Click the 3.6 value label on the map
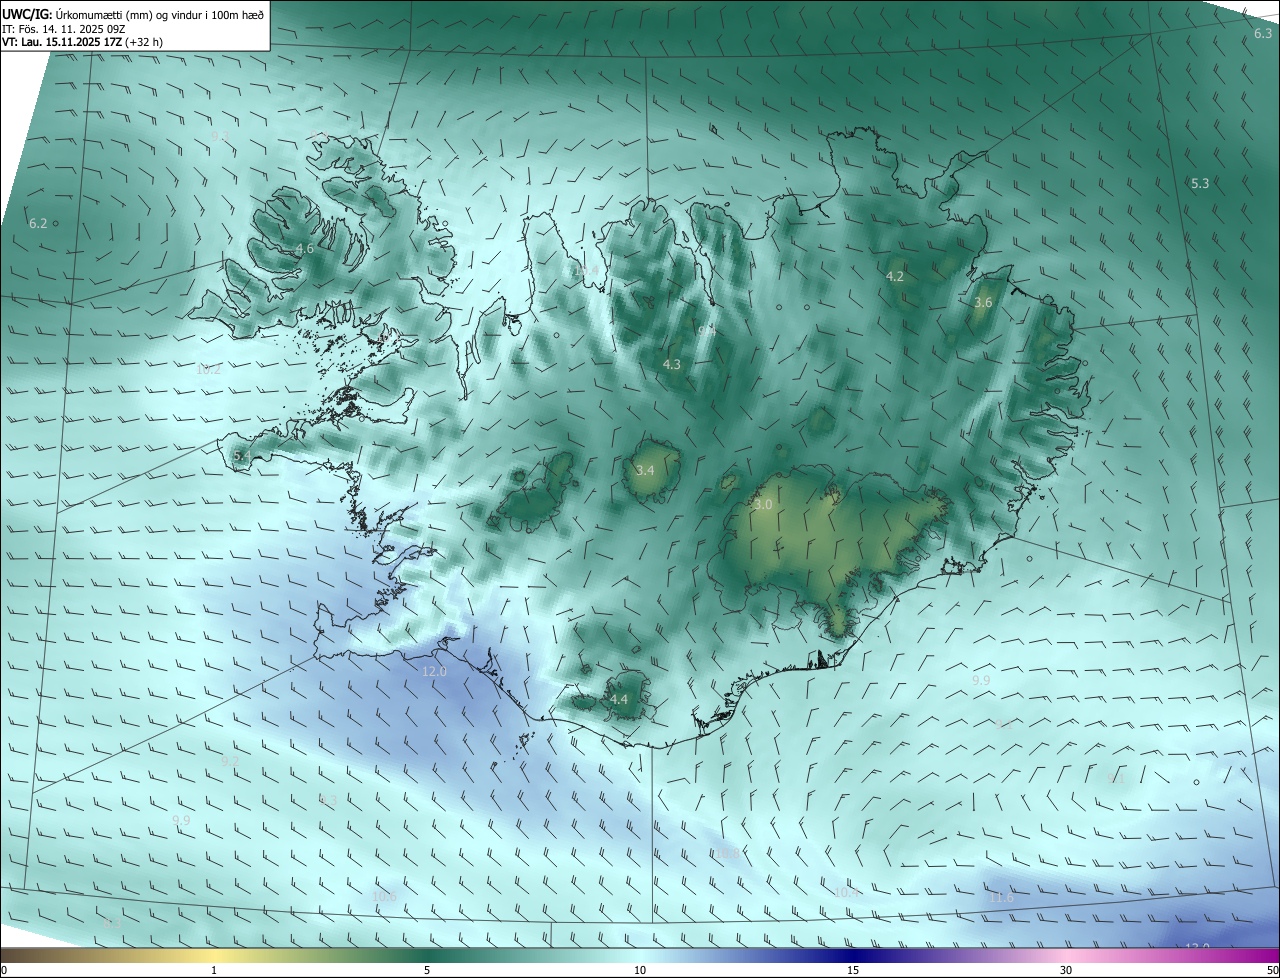Image resolution: width=1280 pixels, height=978 pixels. 983,302
